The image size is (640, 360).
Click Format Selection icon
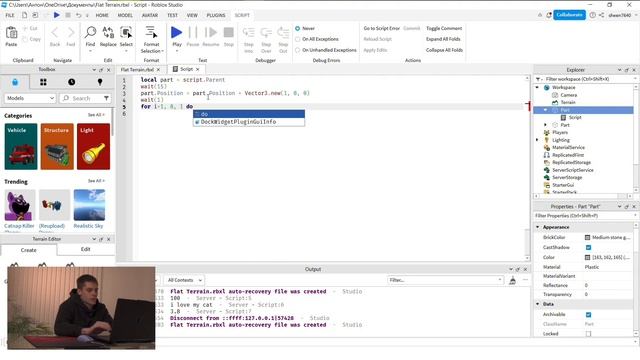pos(151,32)
